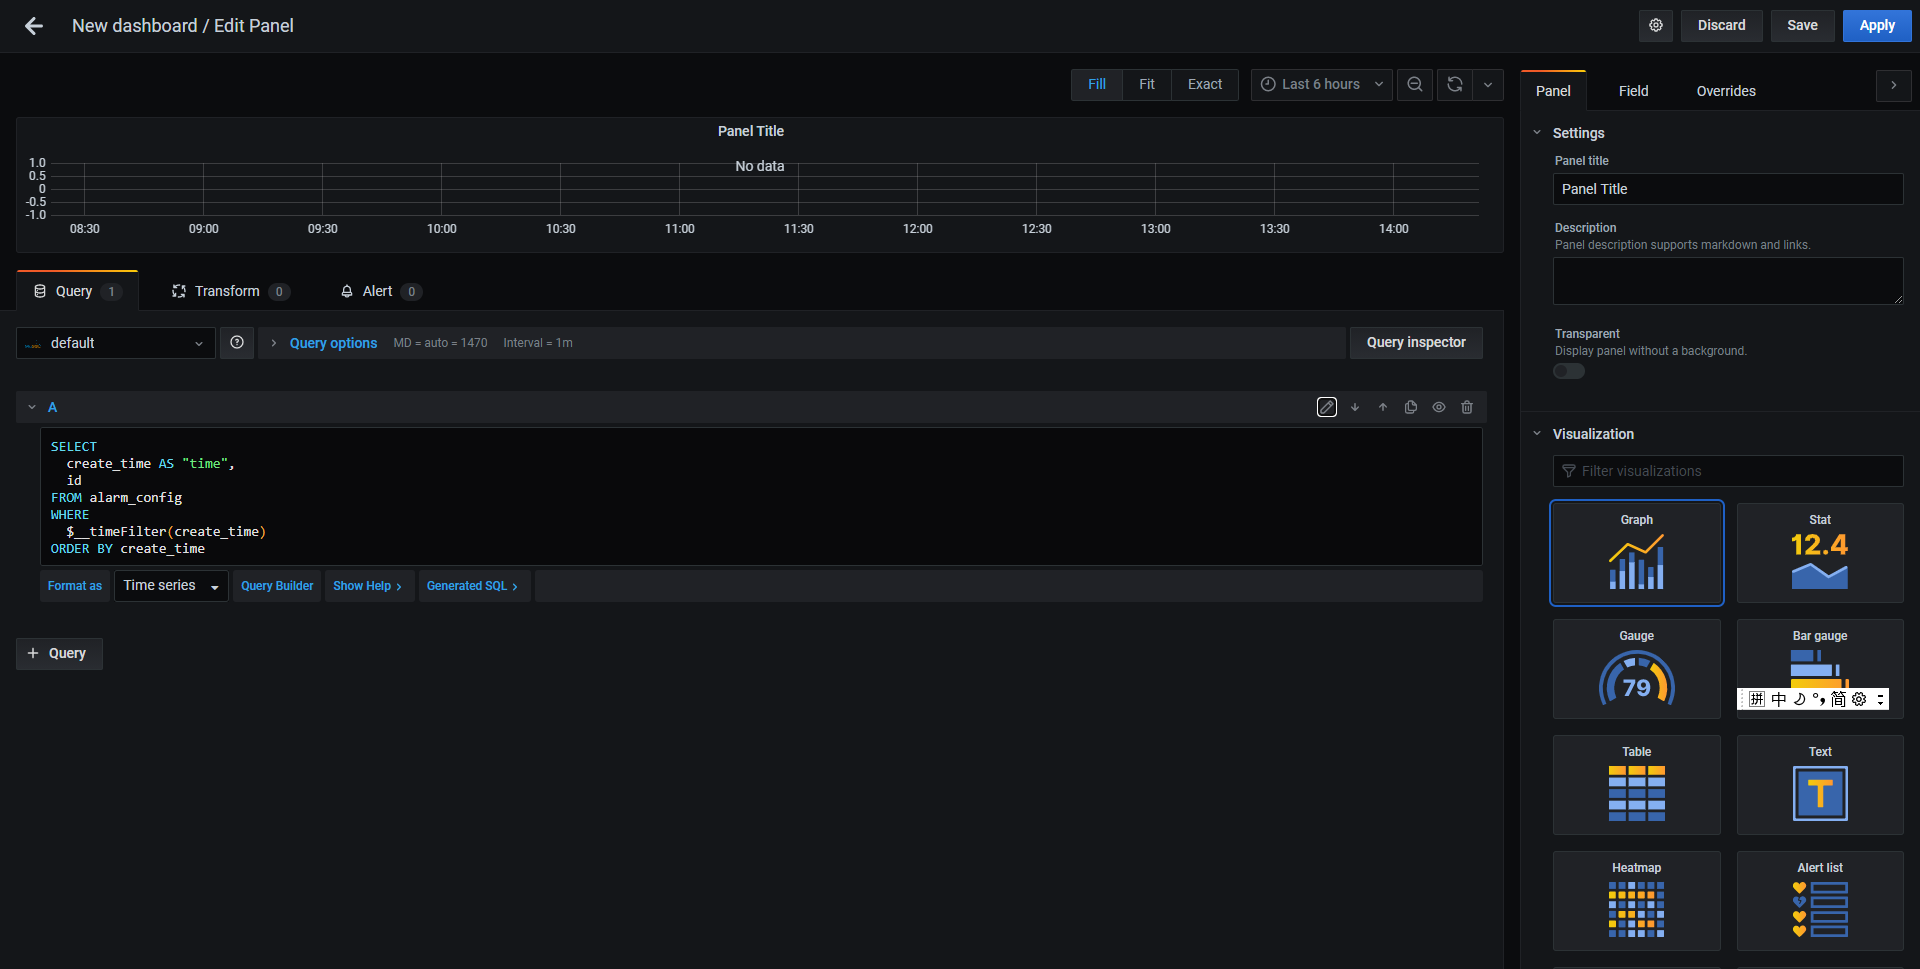1920x969 pixels.
Task: Open the data source help icon
Action: [x=237, y=343]
